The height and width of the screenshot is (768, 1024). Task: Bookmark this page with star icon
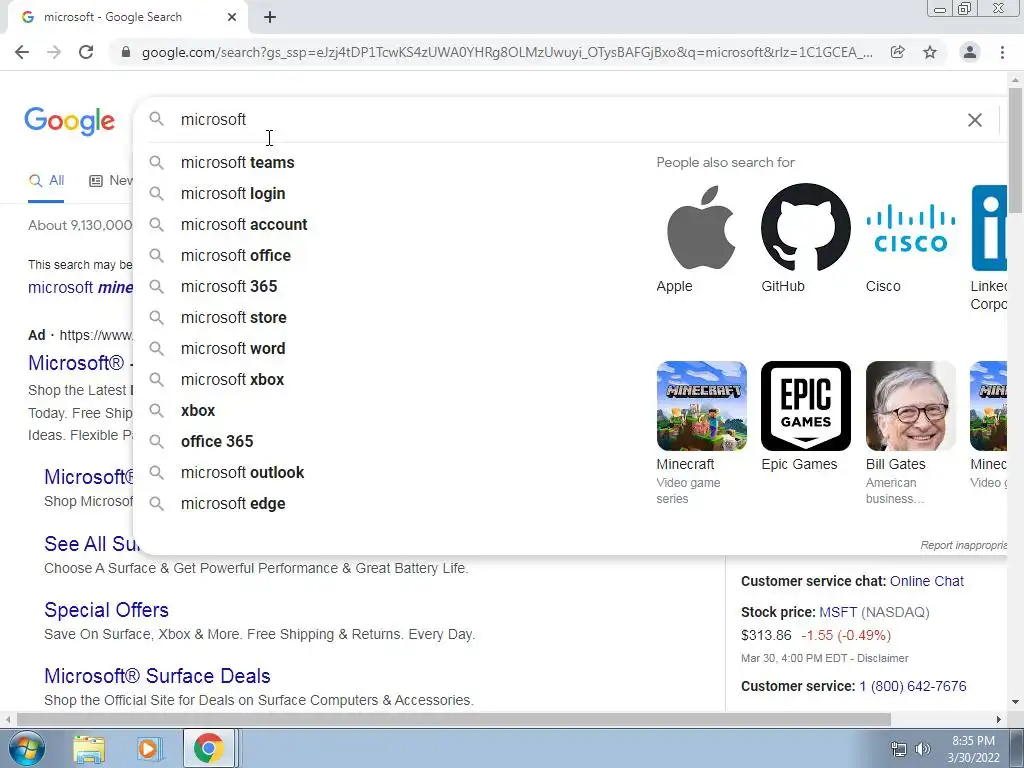930,52
